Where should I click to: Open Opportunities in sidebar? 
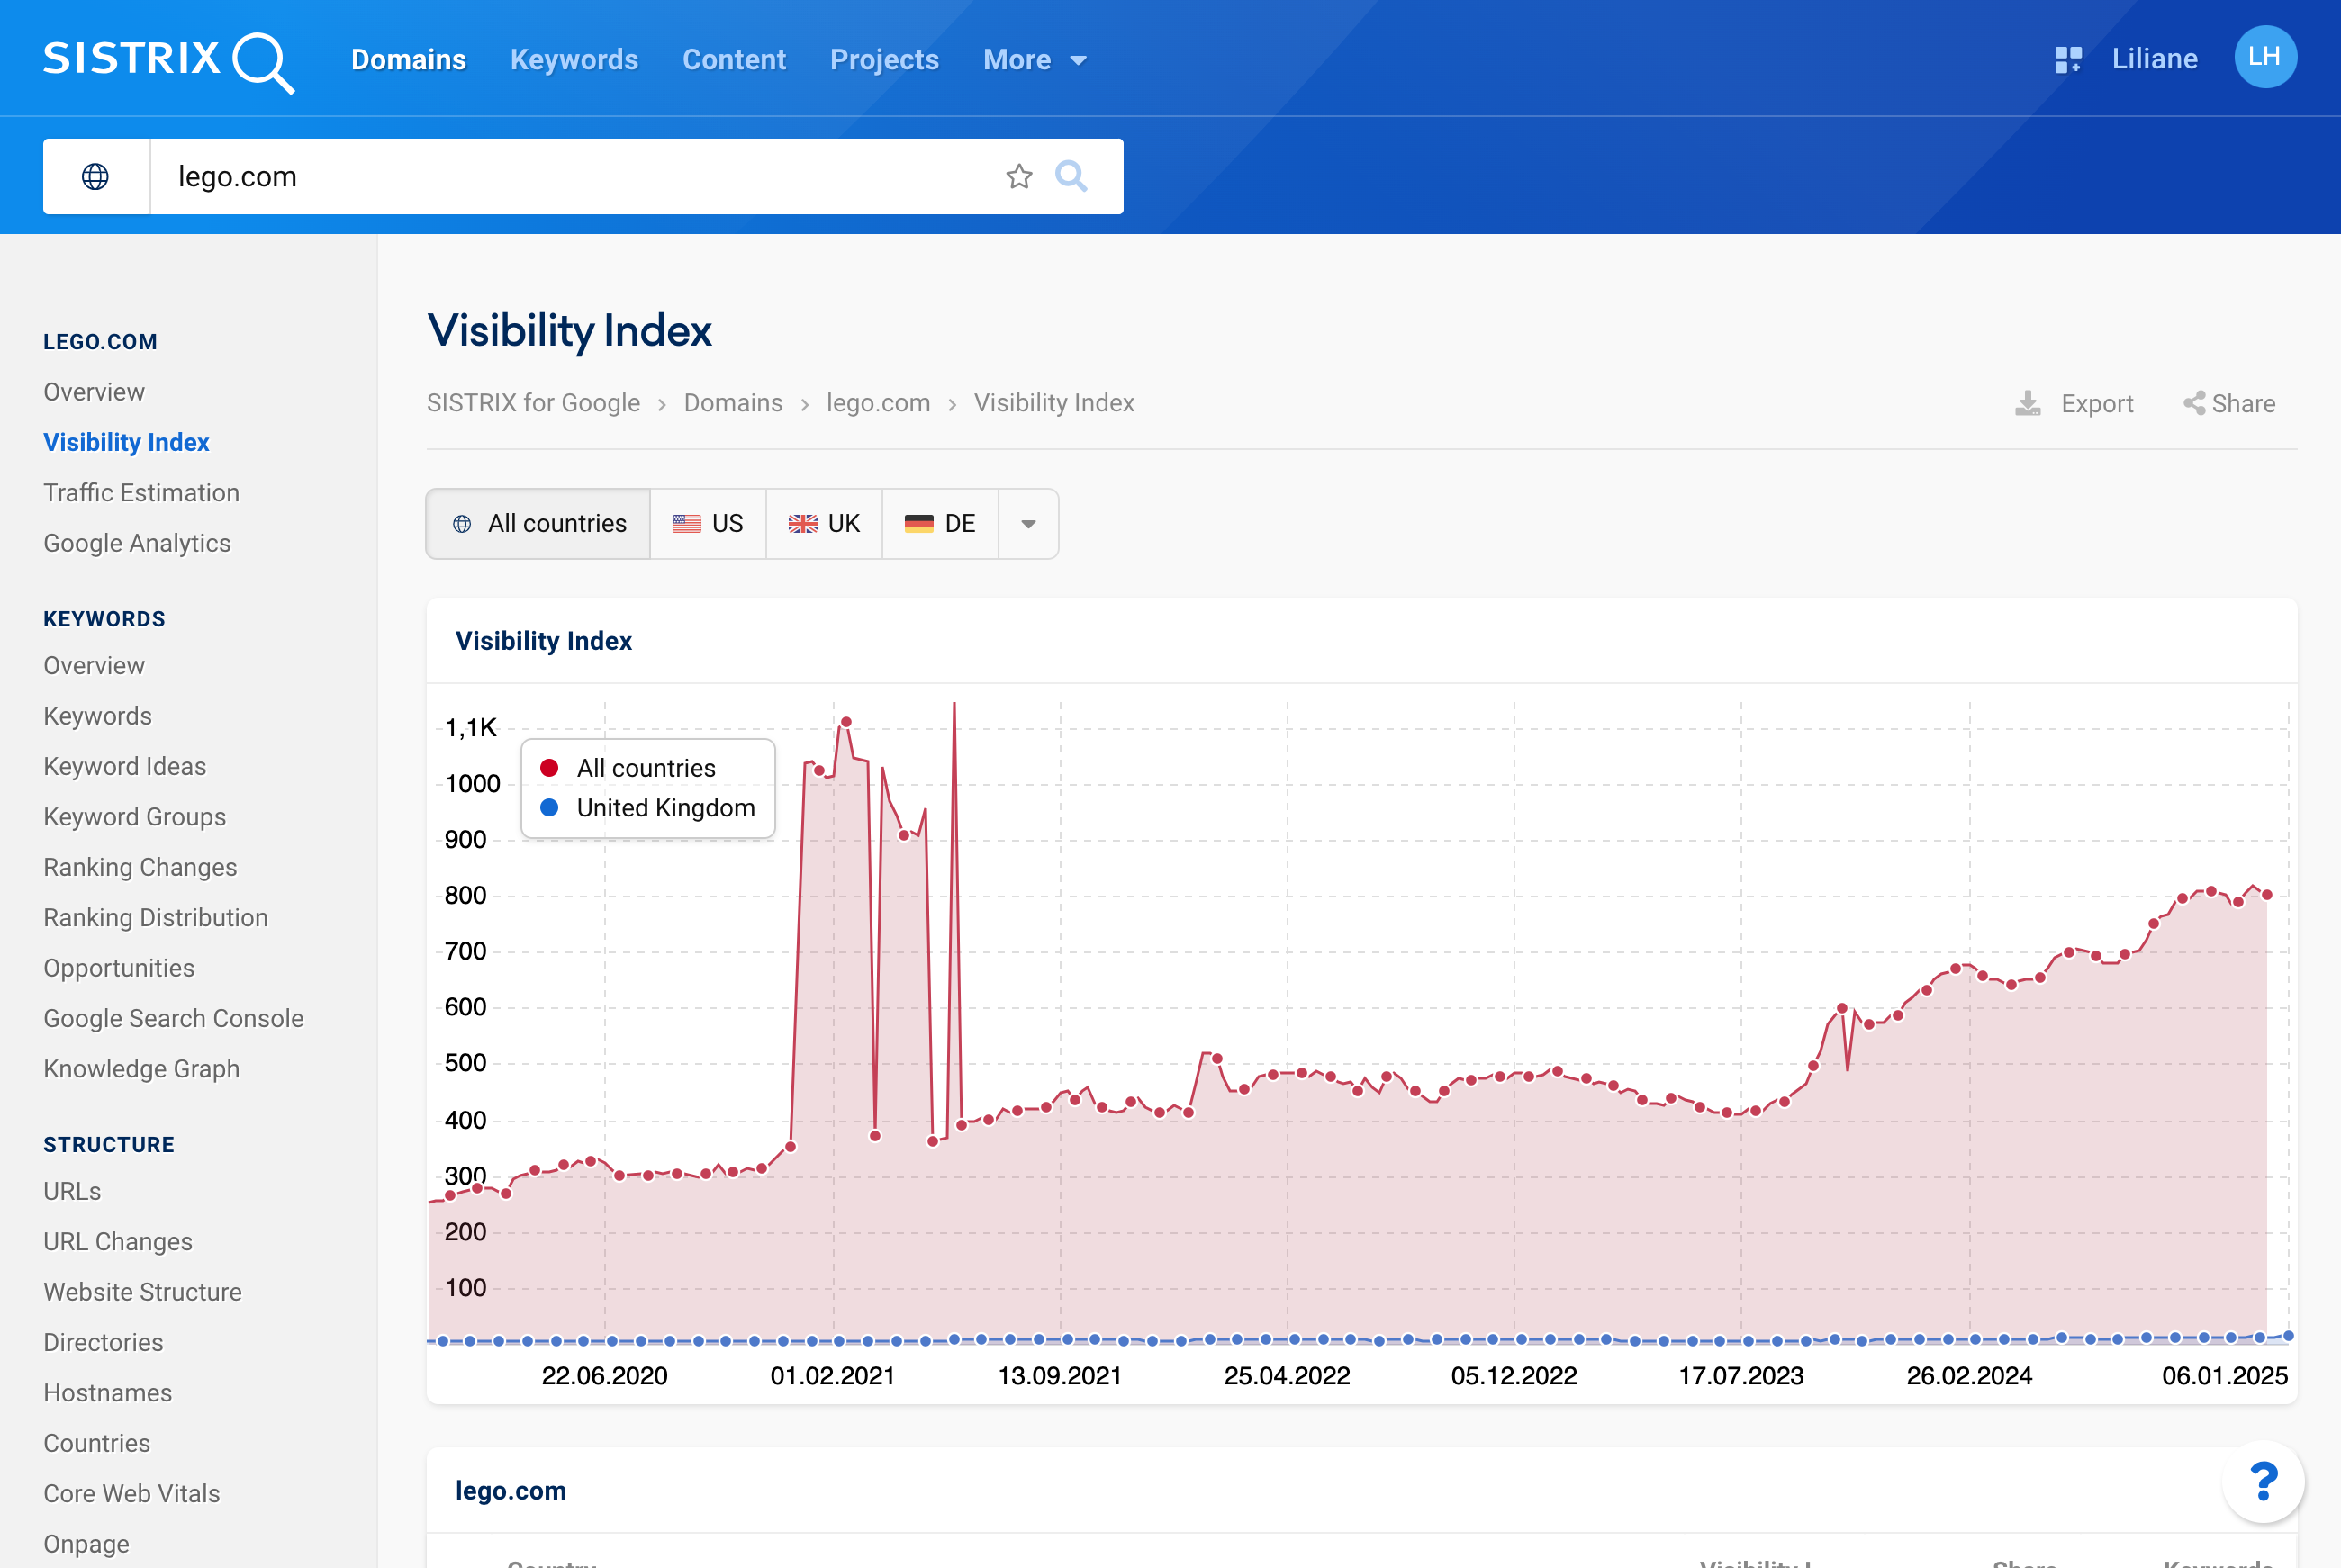(119, 968)
